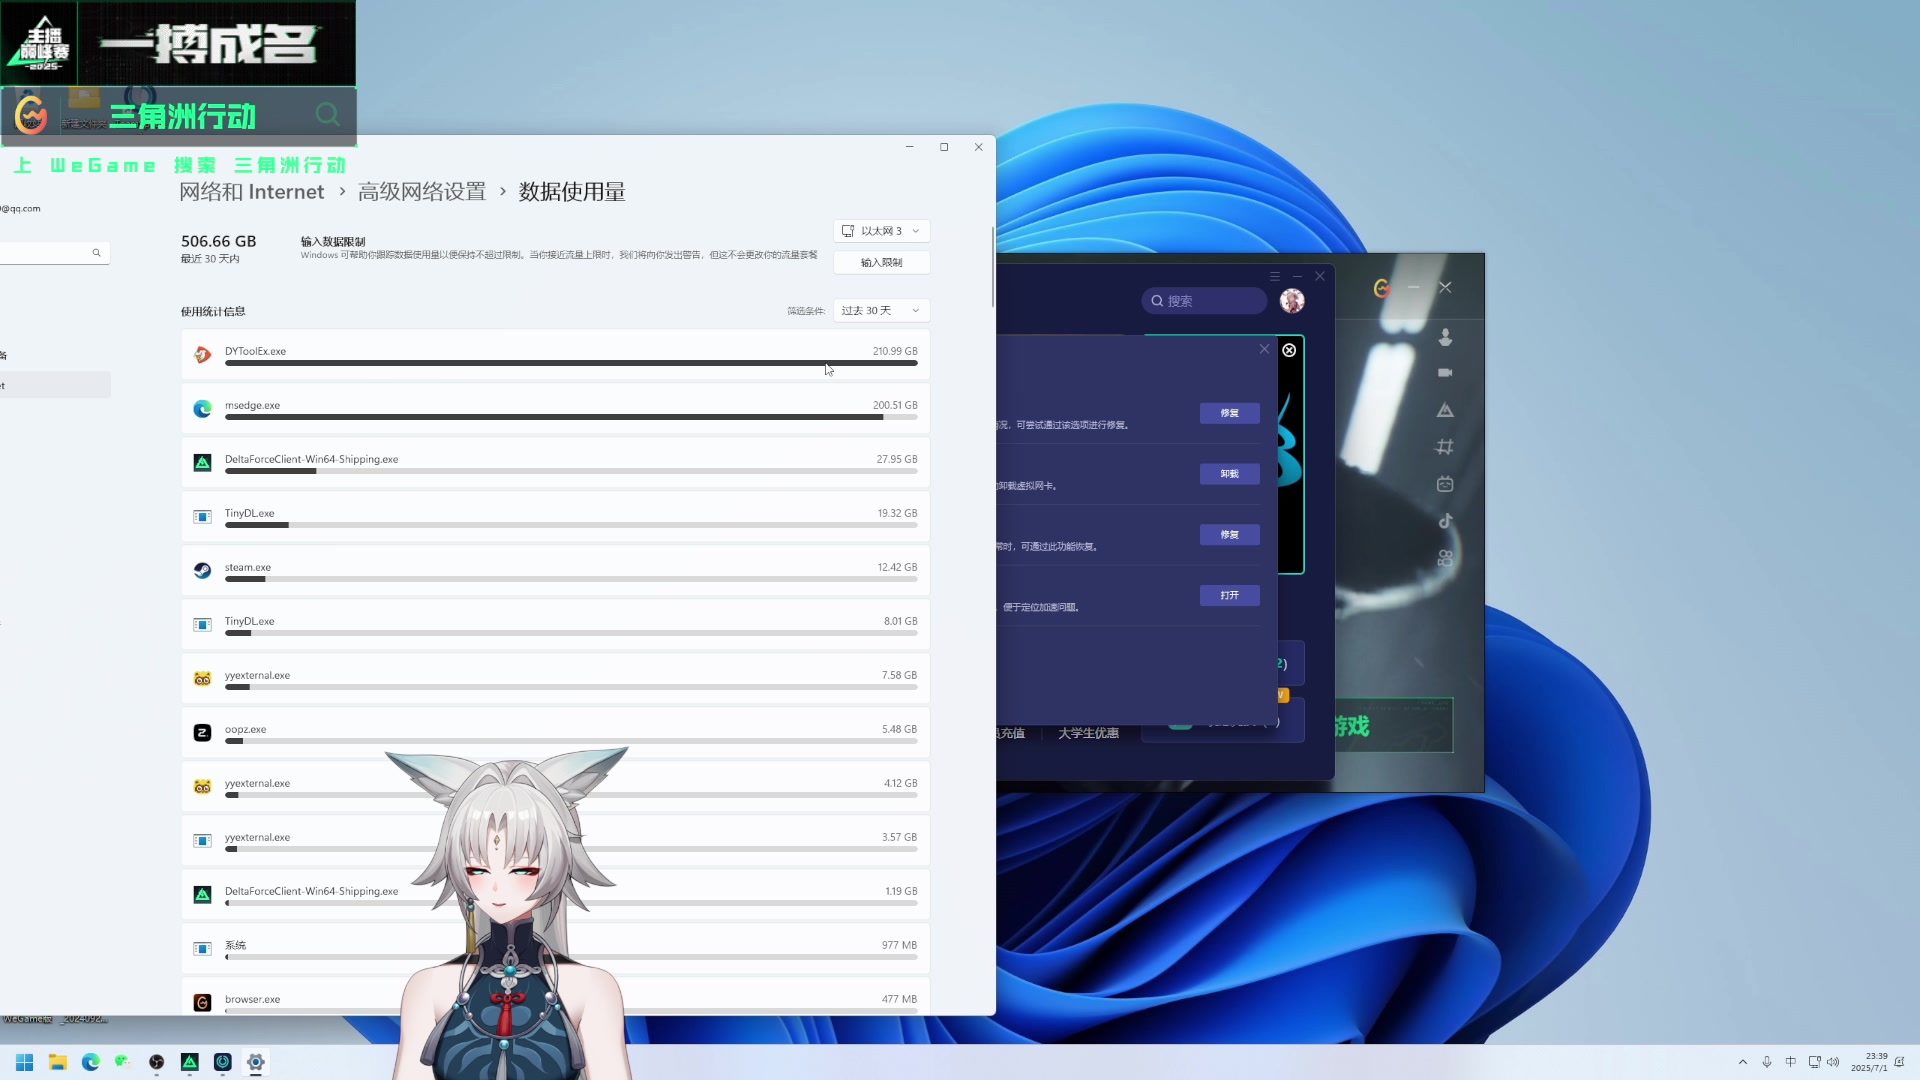
Task: Select the TinyDL.exe 19.32 GB row
Action: pos(556,516)
